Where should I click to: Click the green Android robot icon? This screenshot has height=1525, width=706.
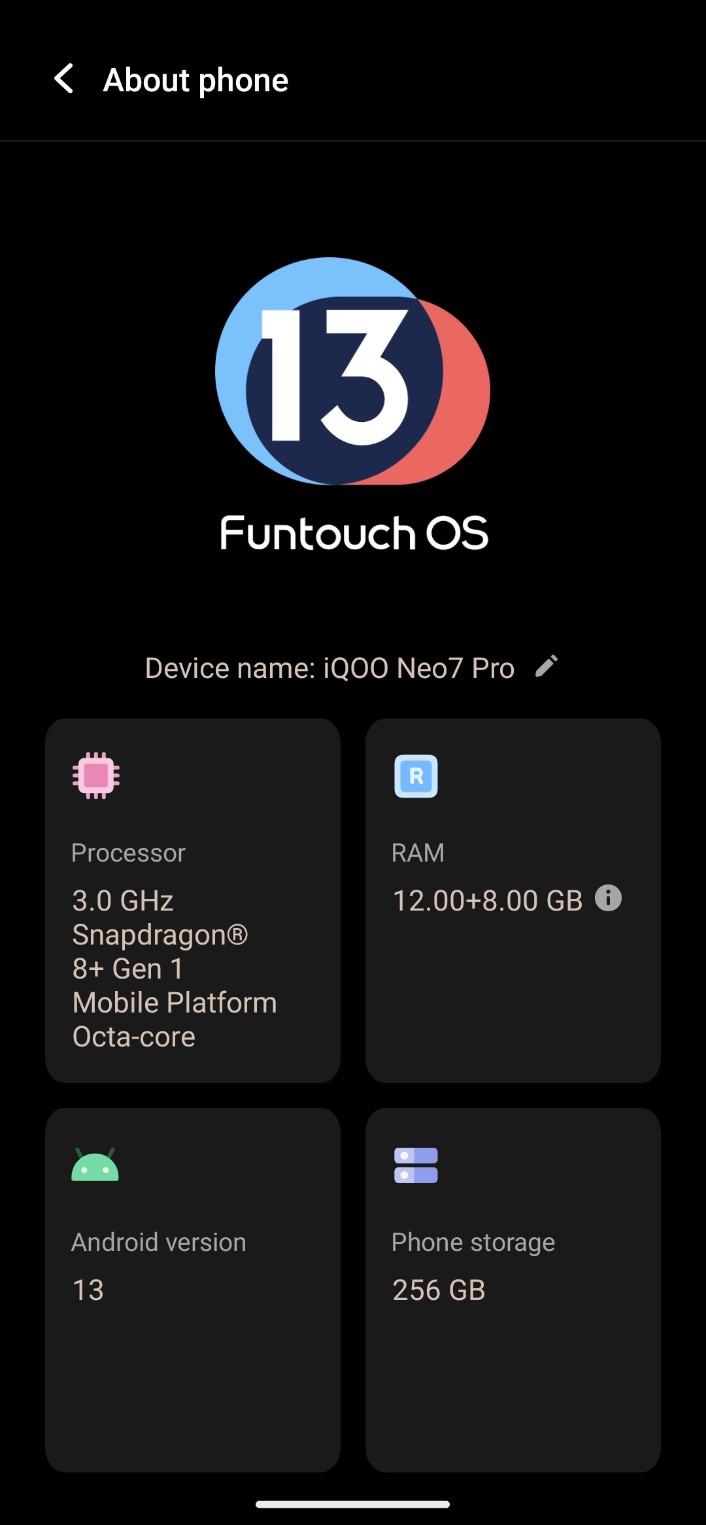pyautogui.click(x=95, y=1166)
